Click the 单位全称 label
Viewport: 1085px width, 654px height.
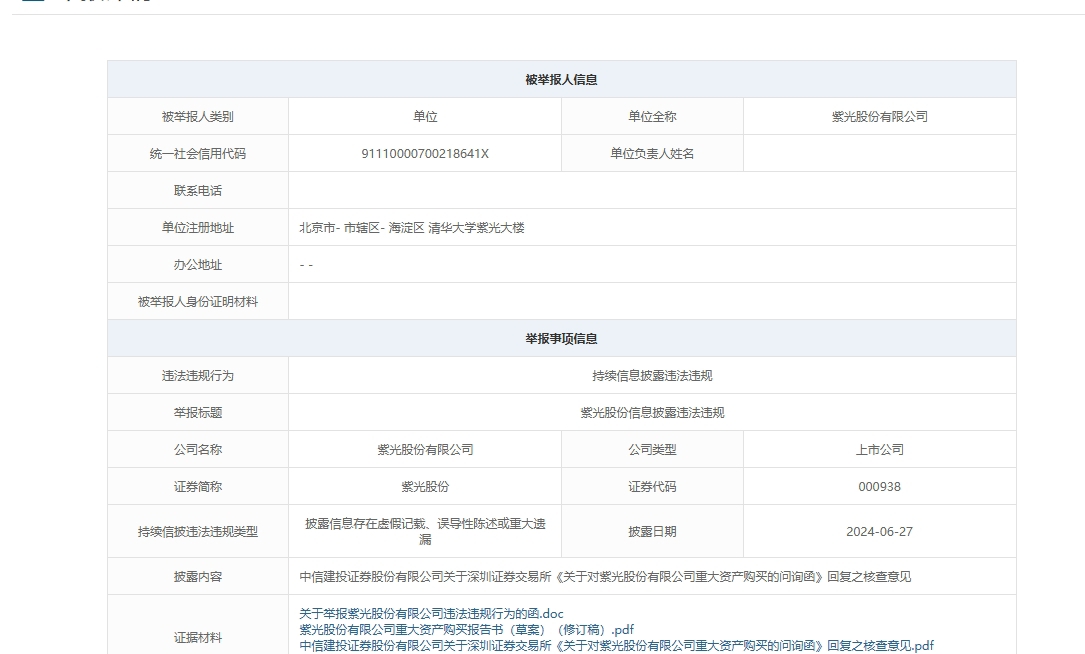[652, 117]
